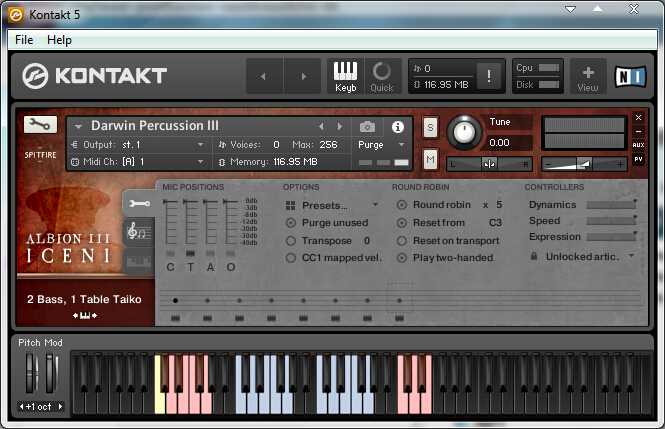Toggle Play two-handed option
This screenshot has width=665, height=429.
[402, 258]
